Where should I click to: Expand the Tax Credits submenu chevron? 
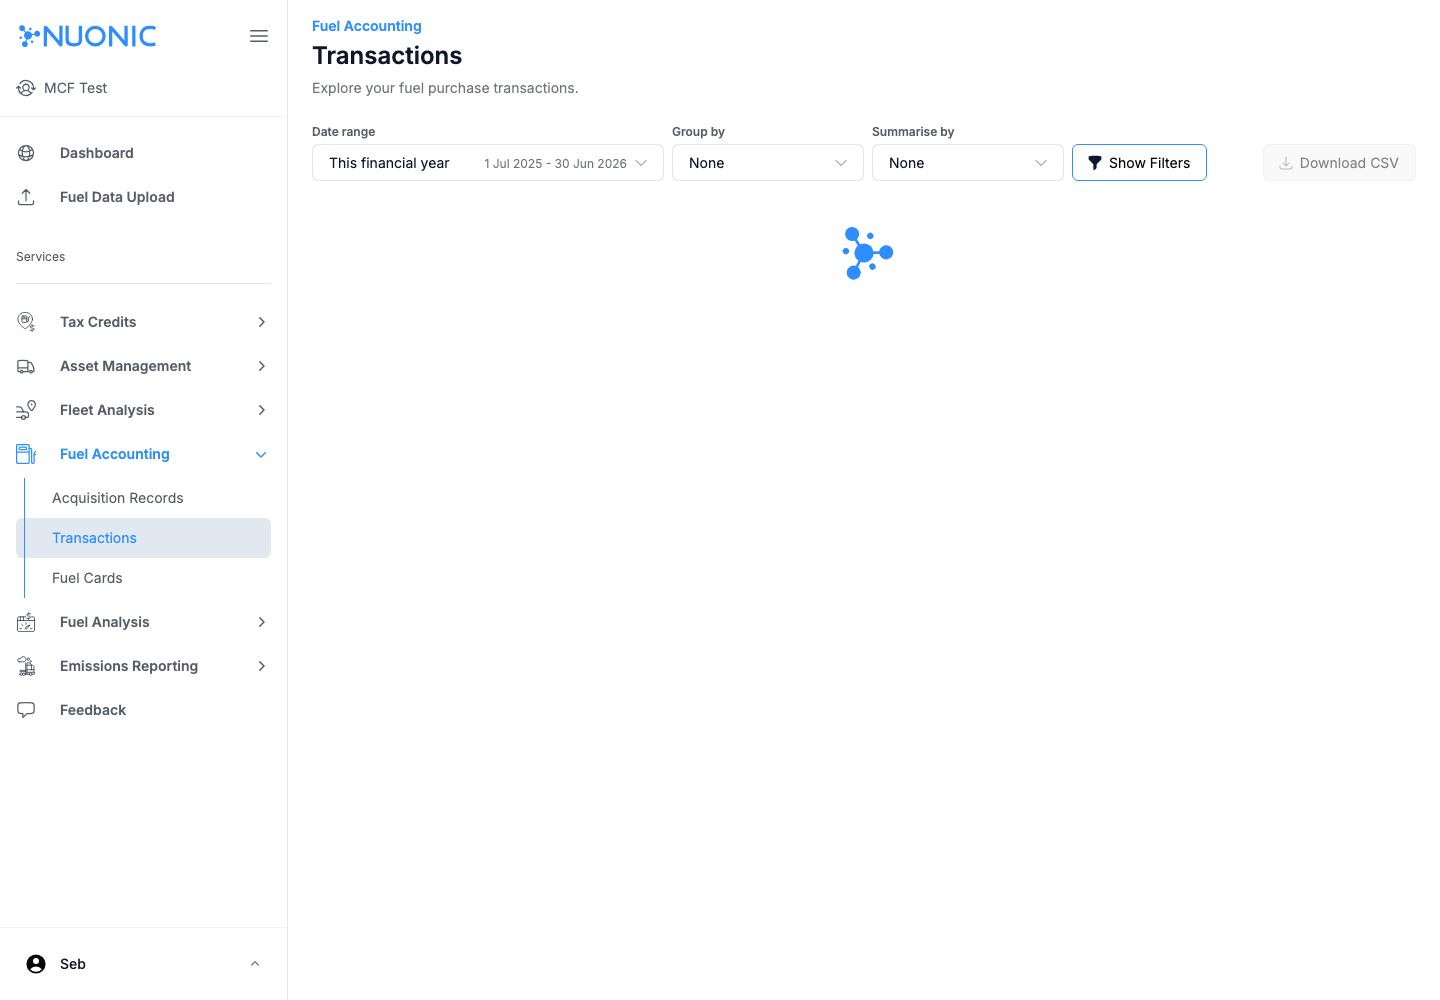pyautogui.click(x=261, y=322)
